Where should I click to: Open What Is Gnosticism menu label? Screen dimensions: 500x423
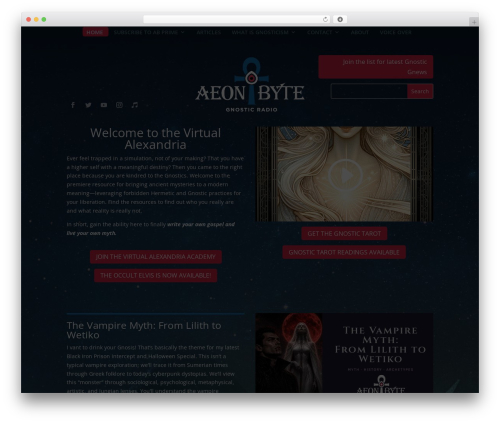point(260,32)
